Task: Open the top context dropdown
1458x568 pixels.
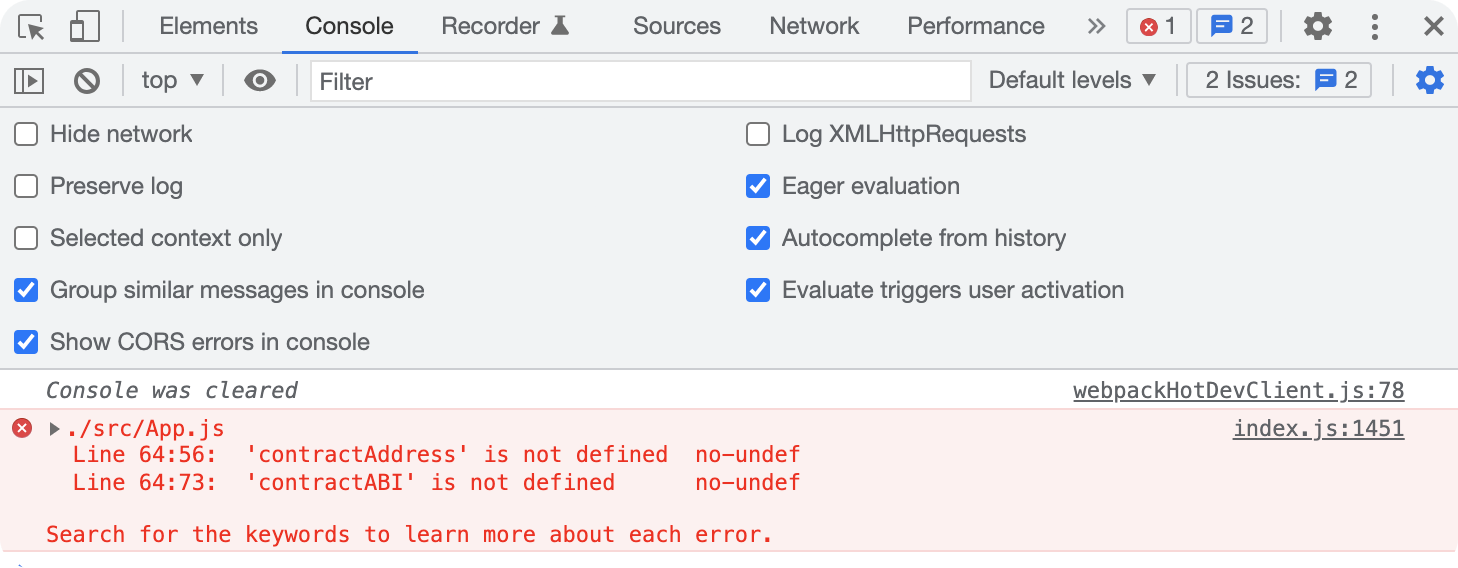Action: point(172,80)
